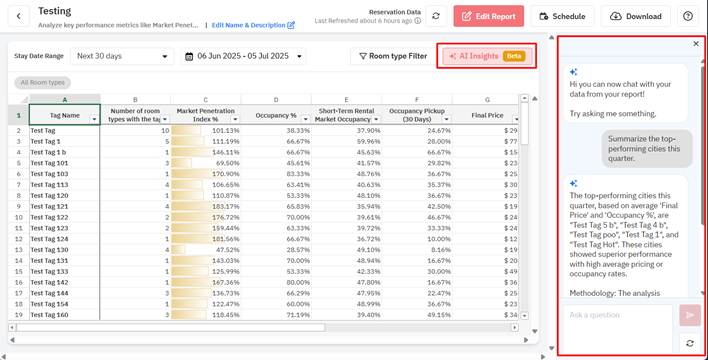This screenshot has width=708, height=360.
Task: Open the Tag Name column filter arrow
Action: (x=94, y=119)
